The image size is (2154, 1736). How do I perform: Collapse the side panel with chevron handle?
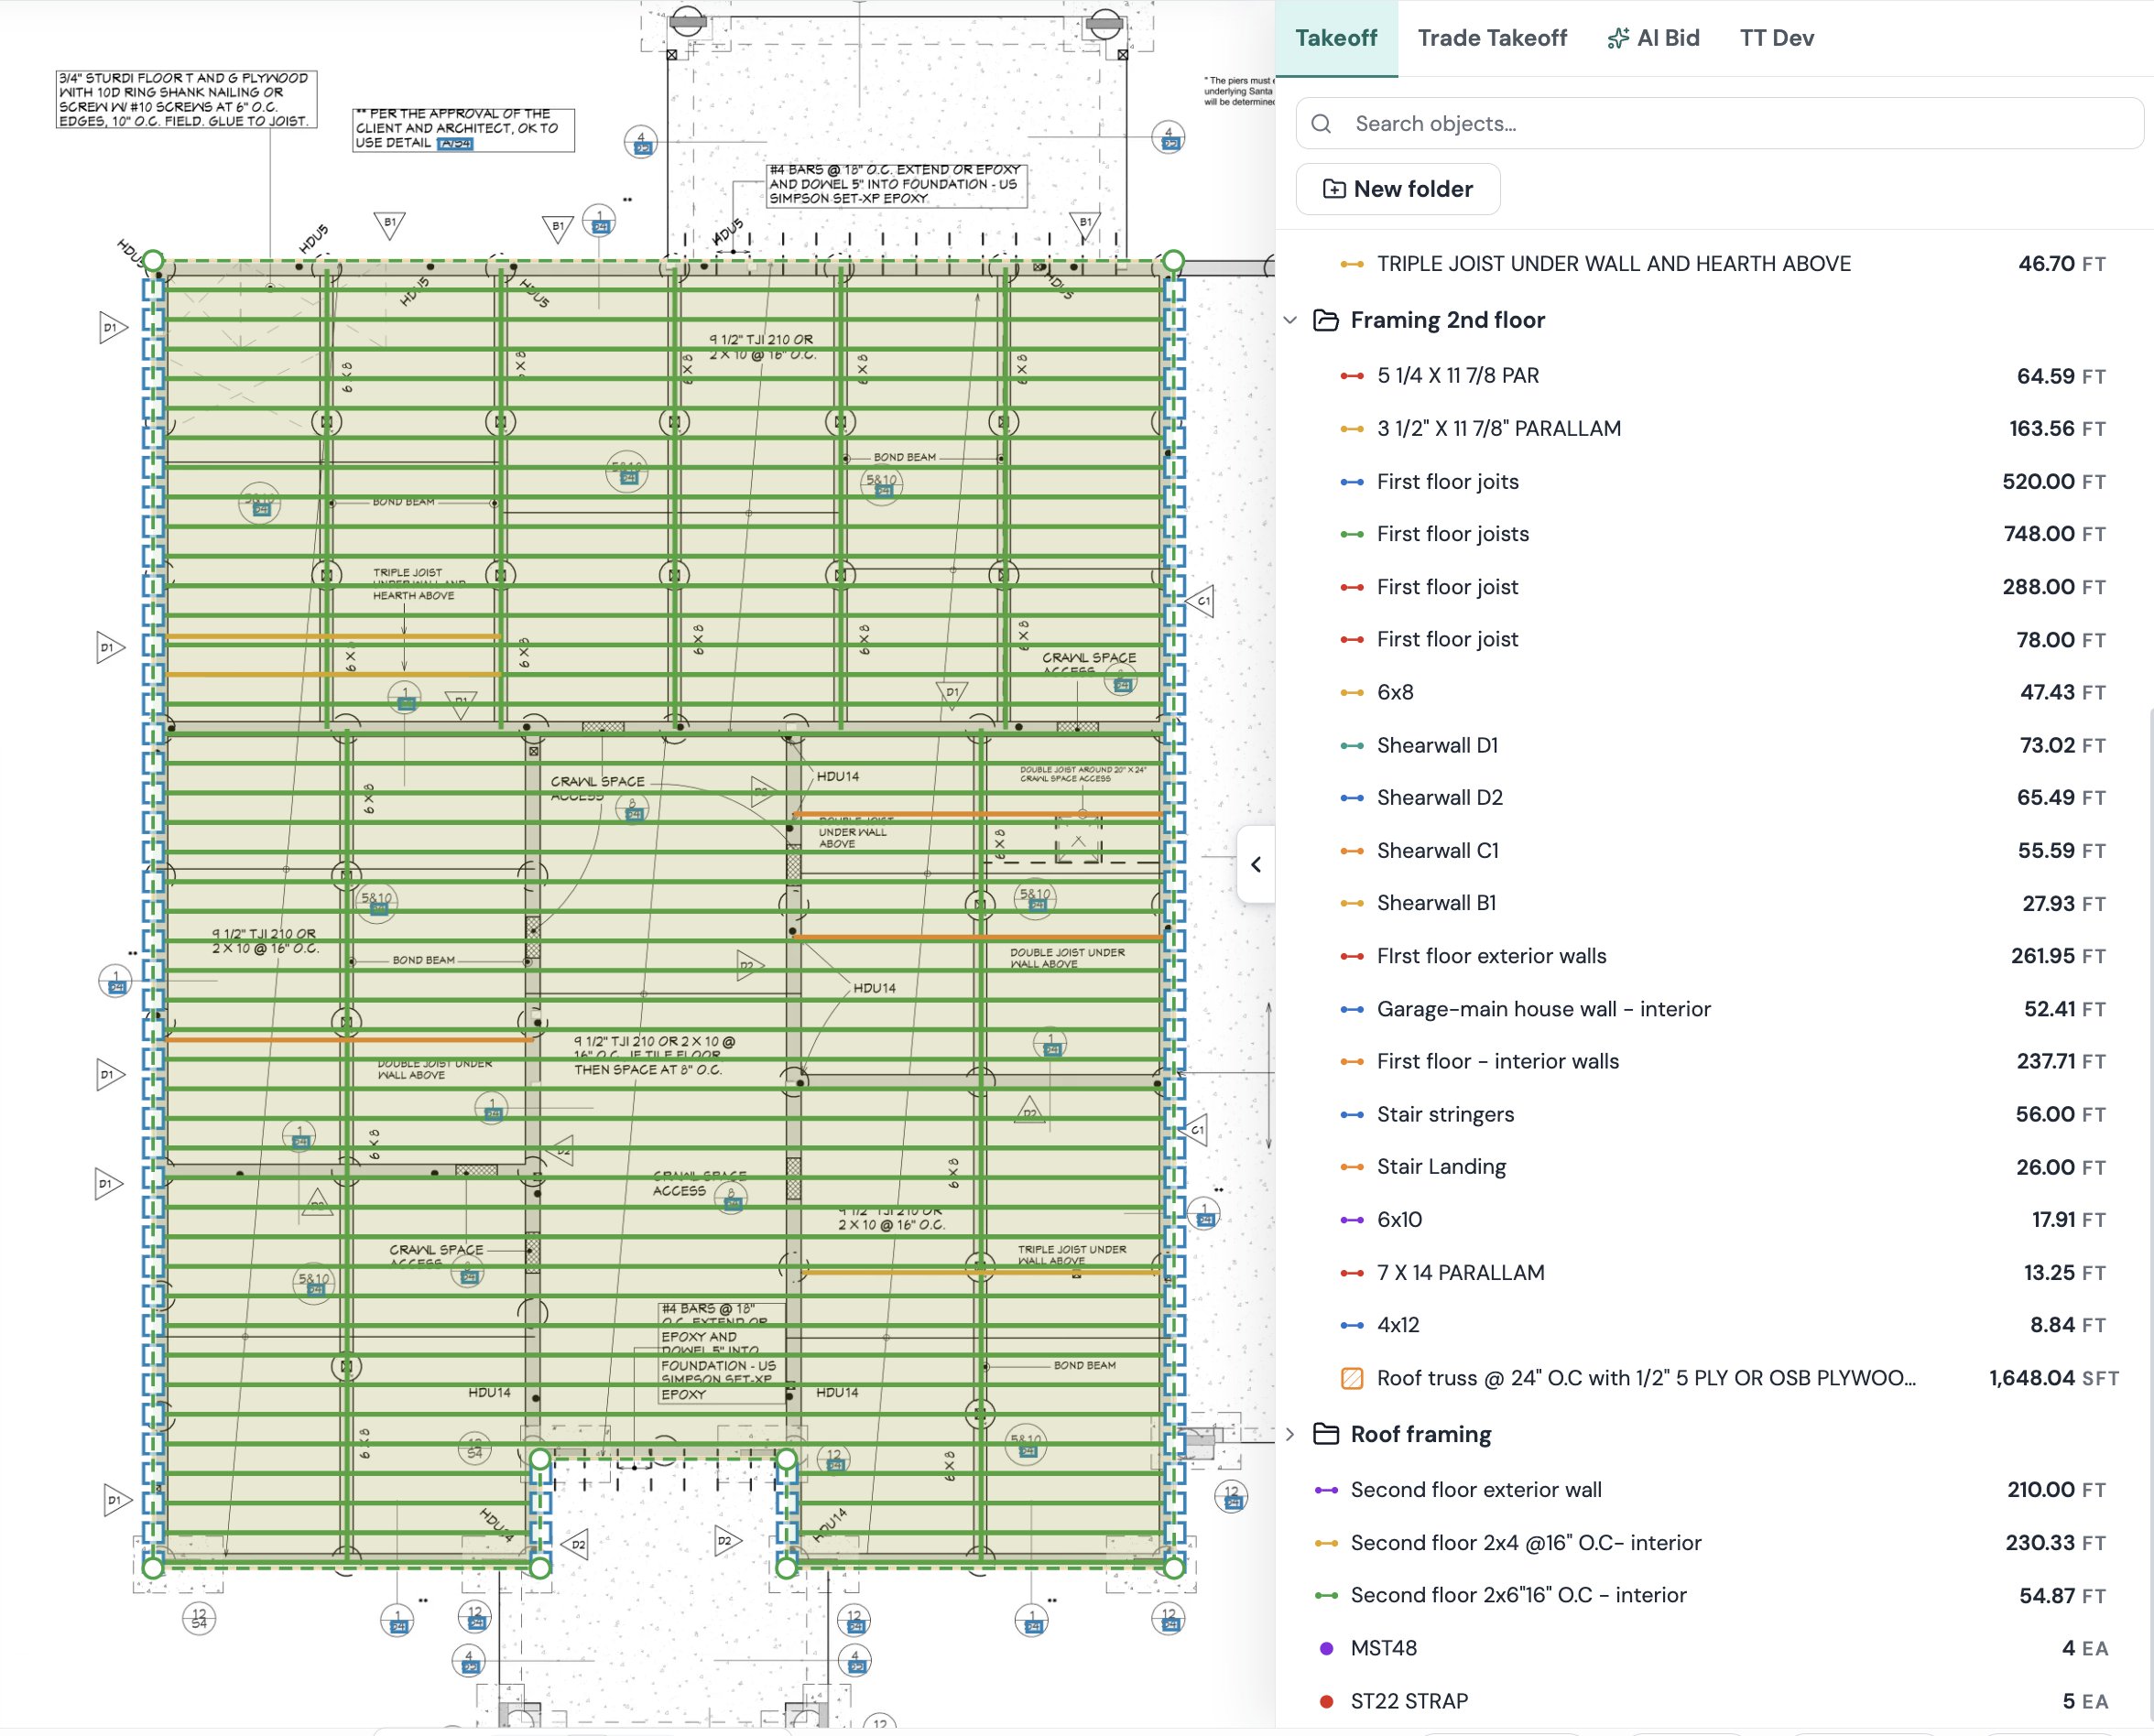(x=1256, y=864)
